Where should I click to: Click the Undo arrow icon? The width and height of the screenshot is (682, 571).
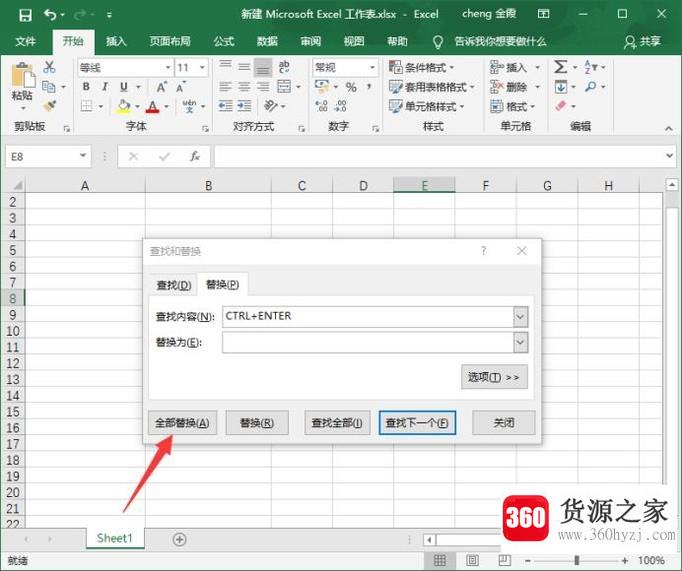[50, 15]
